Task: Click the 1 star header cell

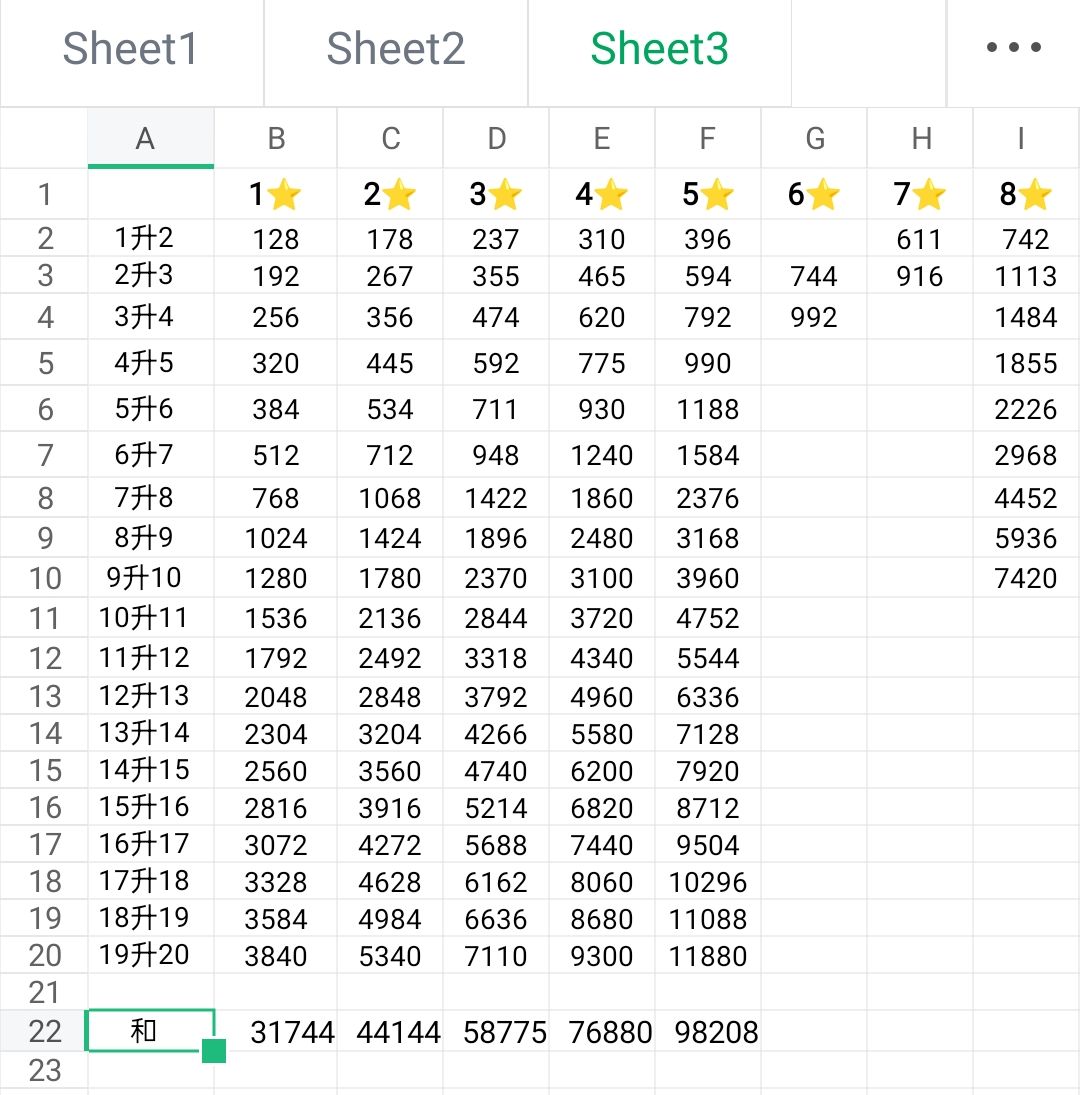Action: pos(276,194)
